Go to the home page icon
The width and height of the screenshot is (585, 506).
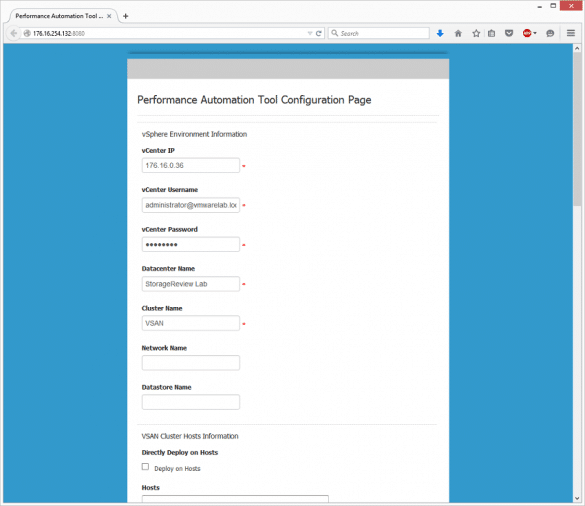458,33
